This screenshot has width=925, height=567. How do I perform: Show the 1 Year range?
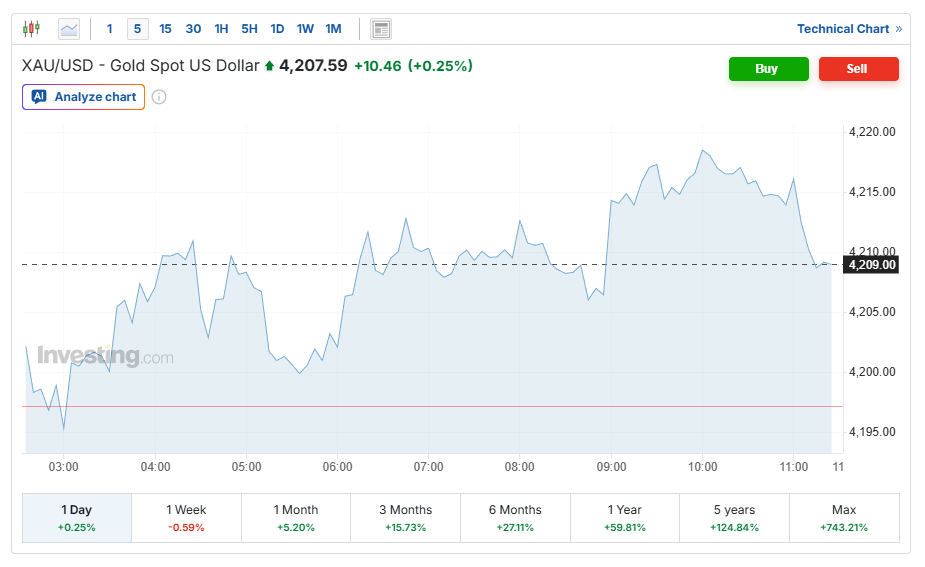click(625, 517)
